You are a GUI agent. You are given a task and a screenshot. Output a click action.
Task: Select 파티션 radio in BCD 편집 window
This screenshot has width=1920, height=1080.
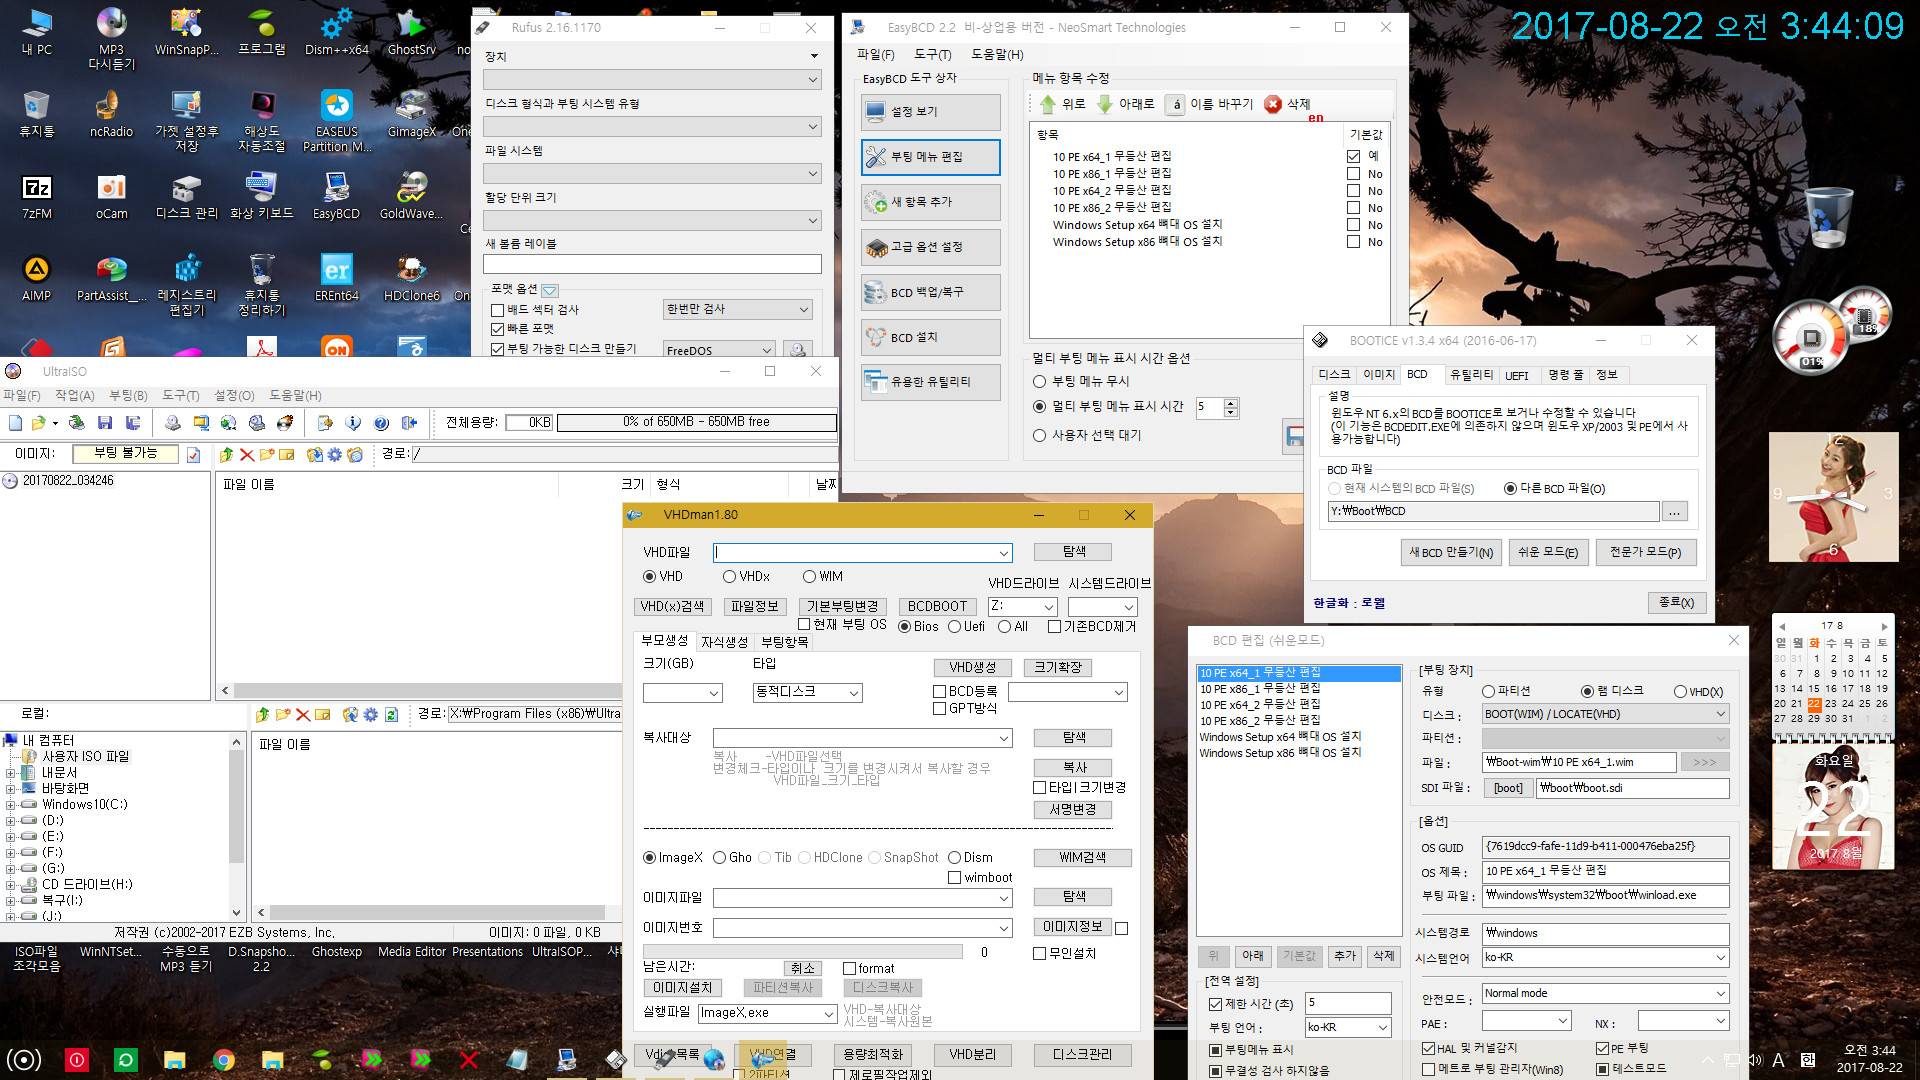1488,692
